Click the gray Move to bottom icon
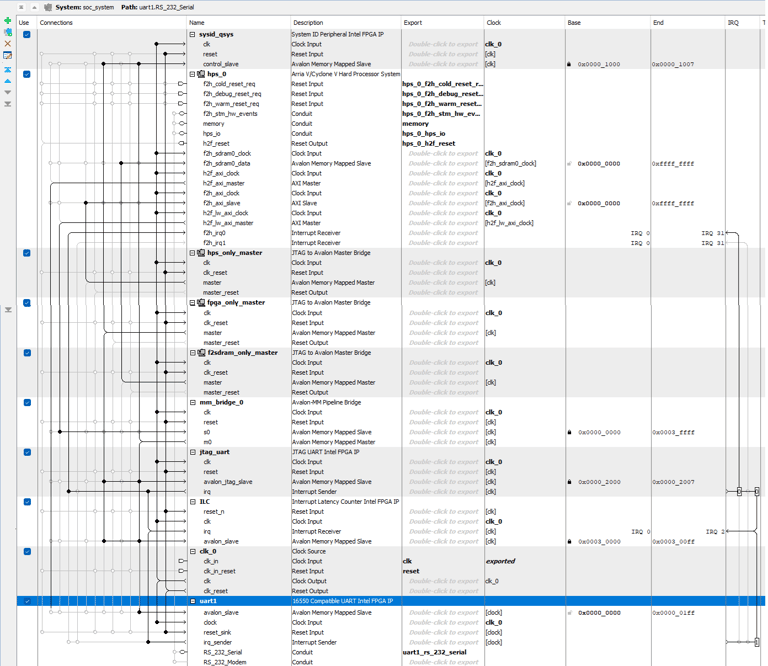Image resolution: width=768 pixels, height=666 pixels. (x=7, y=104)
